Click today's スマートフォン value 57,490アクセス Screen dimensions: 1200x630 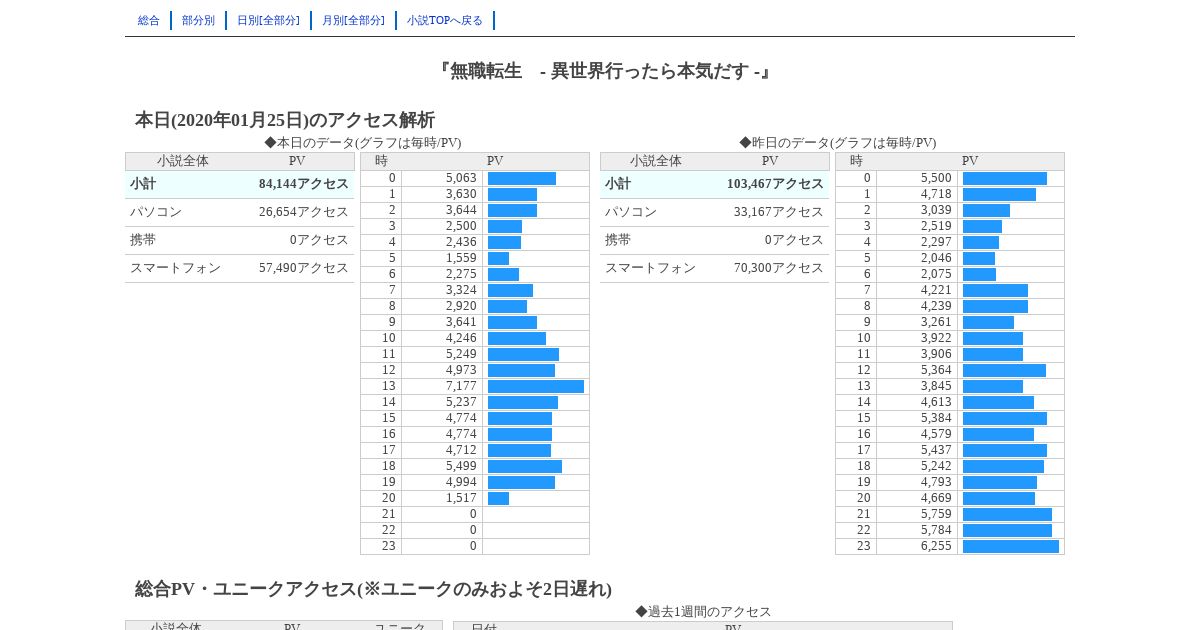pos(304,268)
